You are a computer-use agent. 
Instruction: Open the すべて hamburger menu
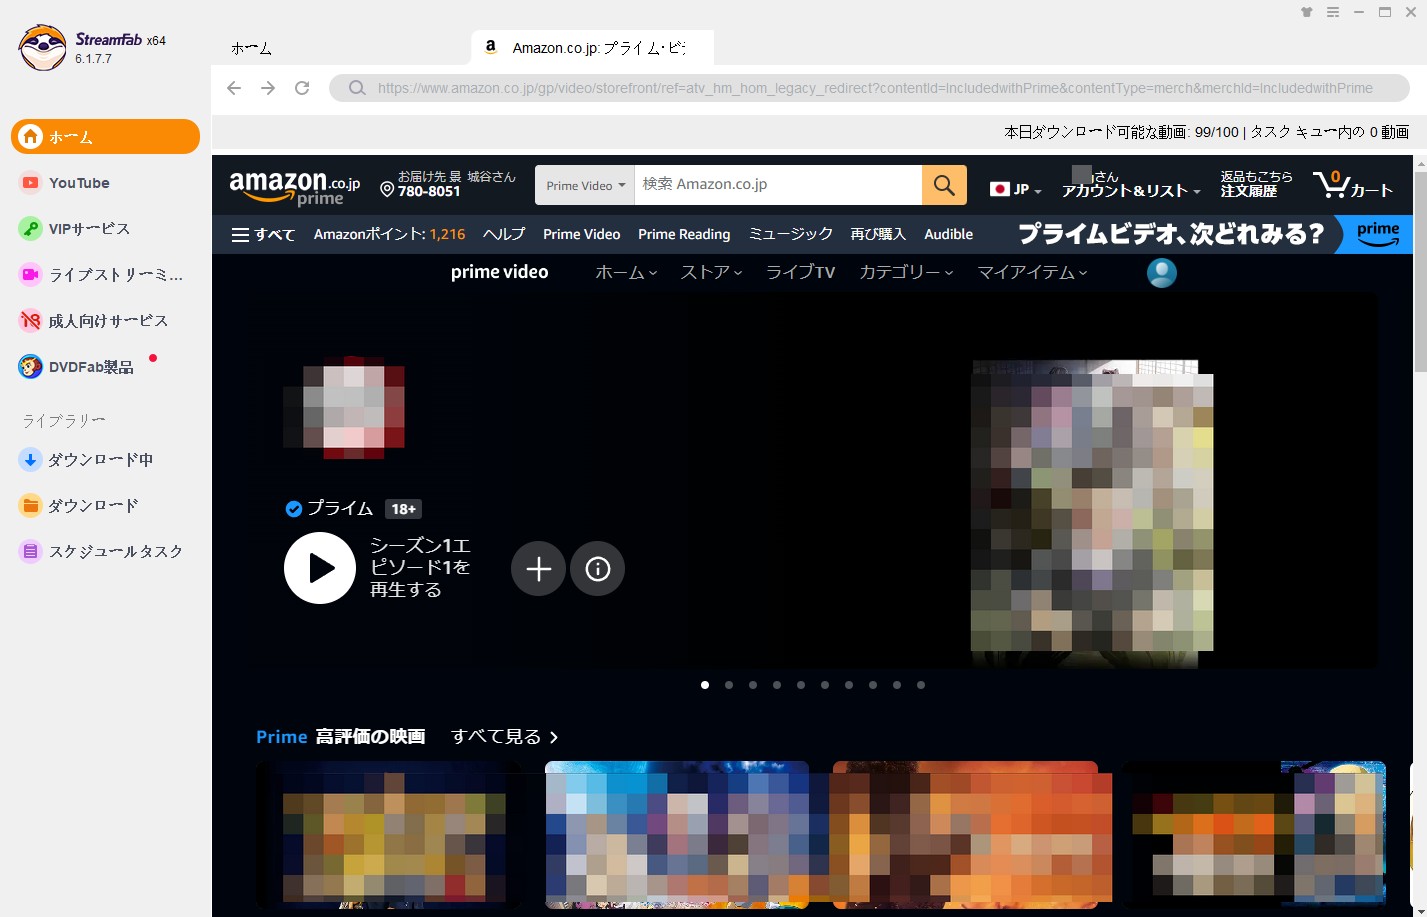pos(263,235)
